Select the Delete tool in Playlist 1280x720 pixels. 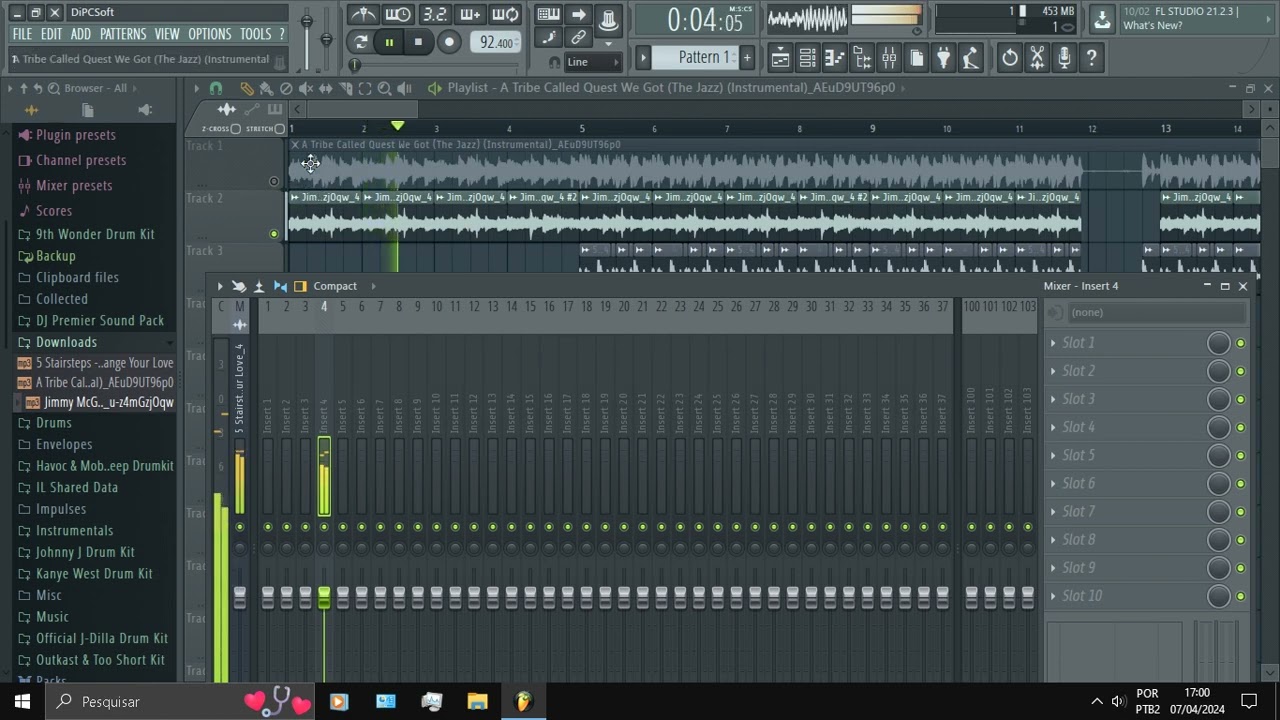pyautogui.click(x=286, y=88)
